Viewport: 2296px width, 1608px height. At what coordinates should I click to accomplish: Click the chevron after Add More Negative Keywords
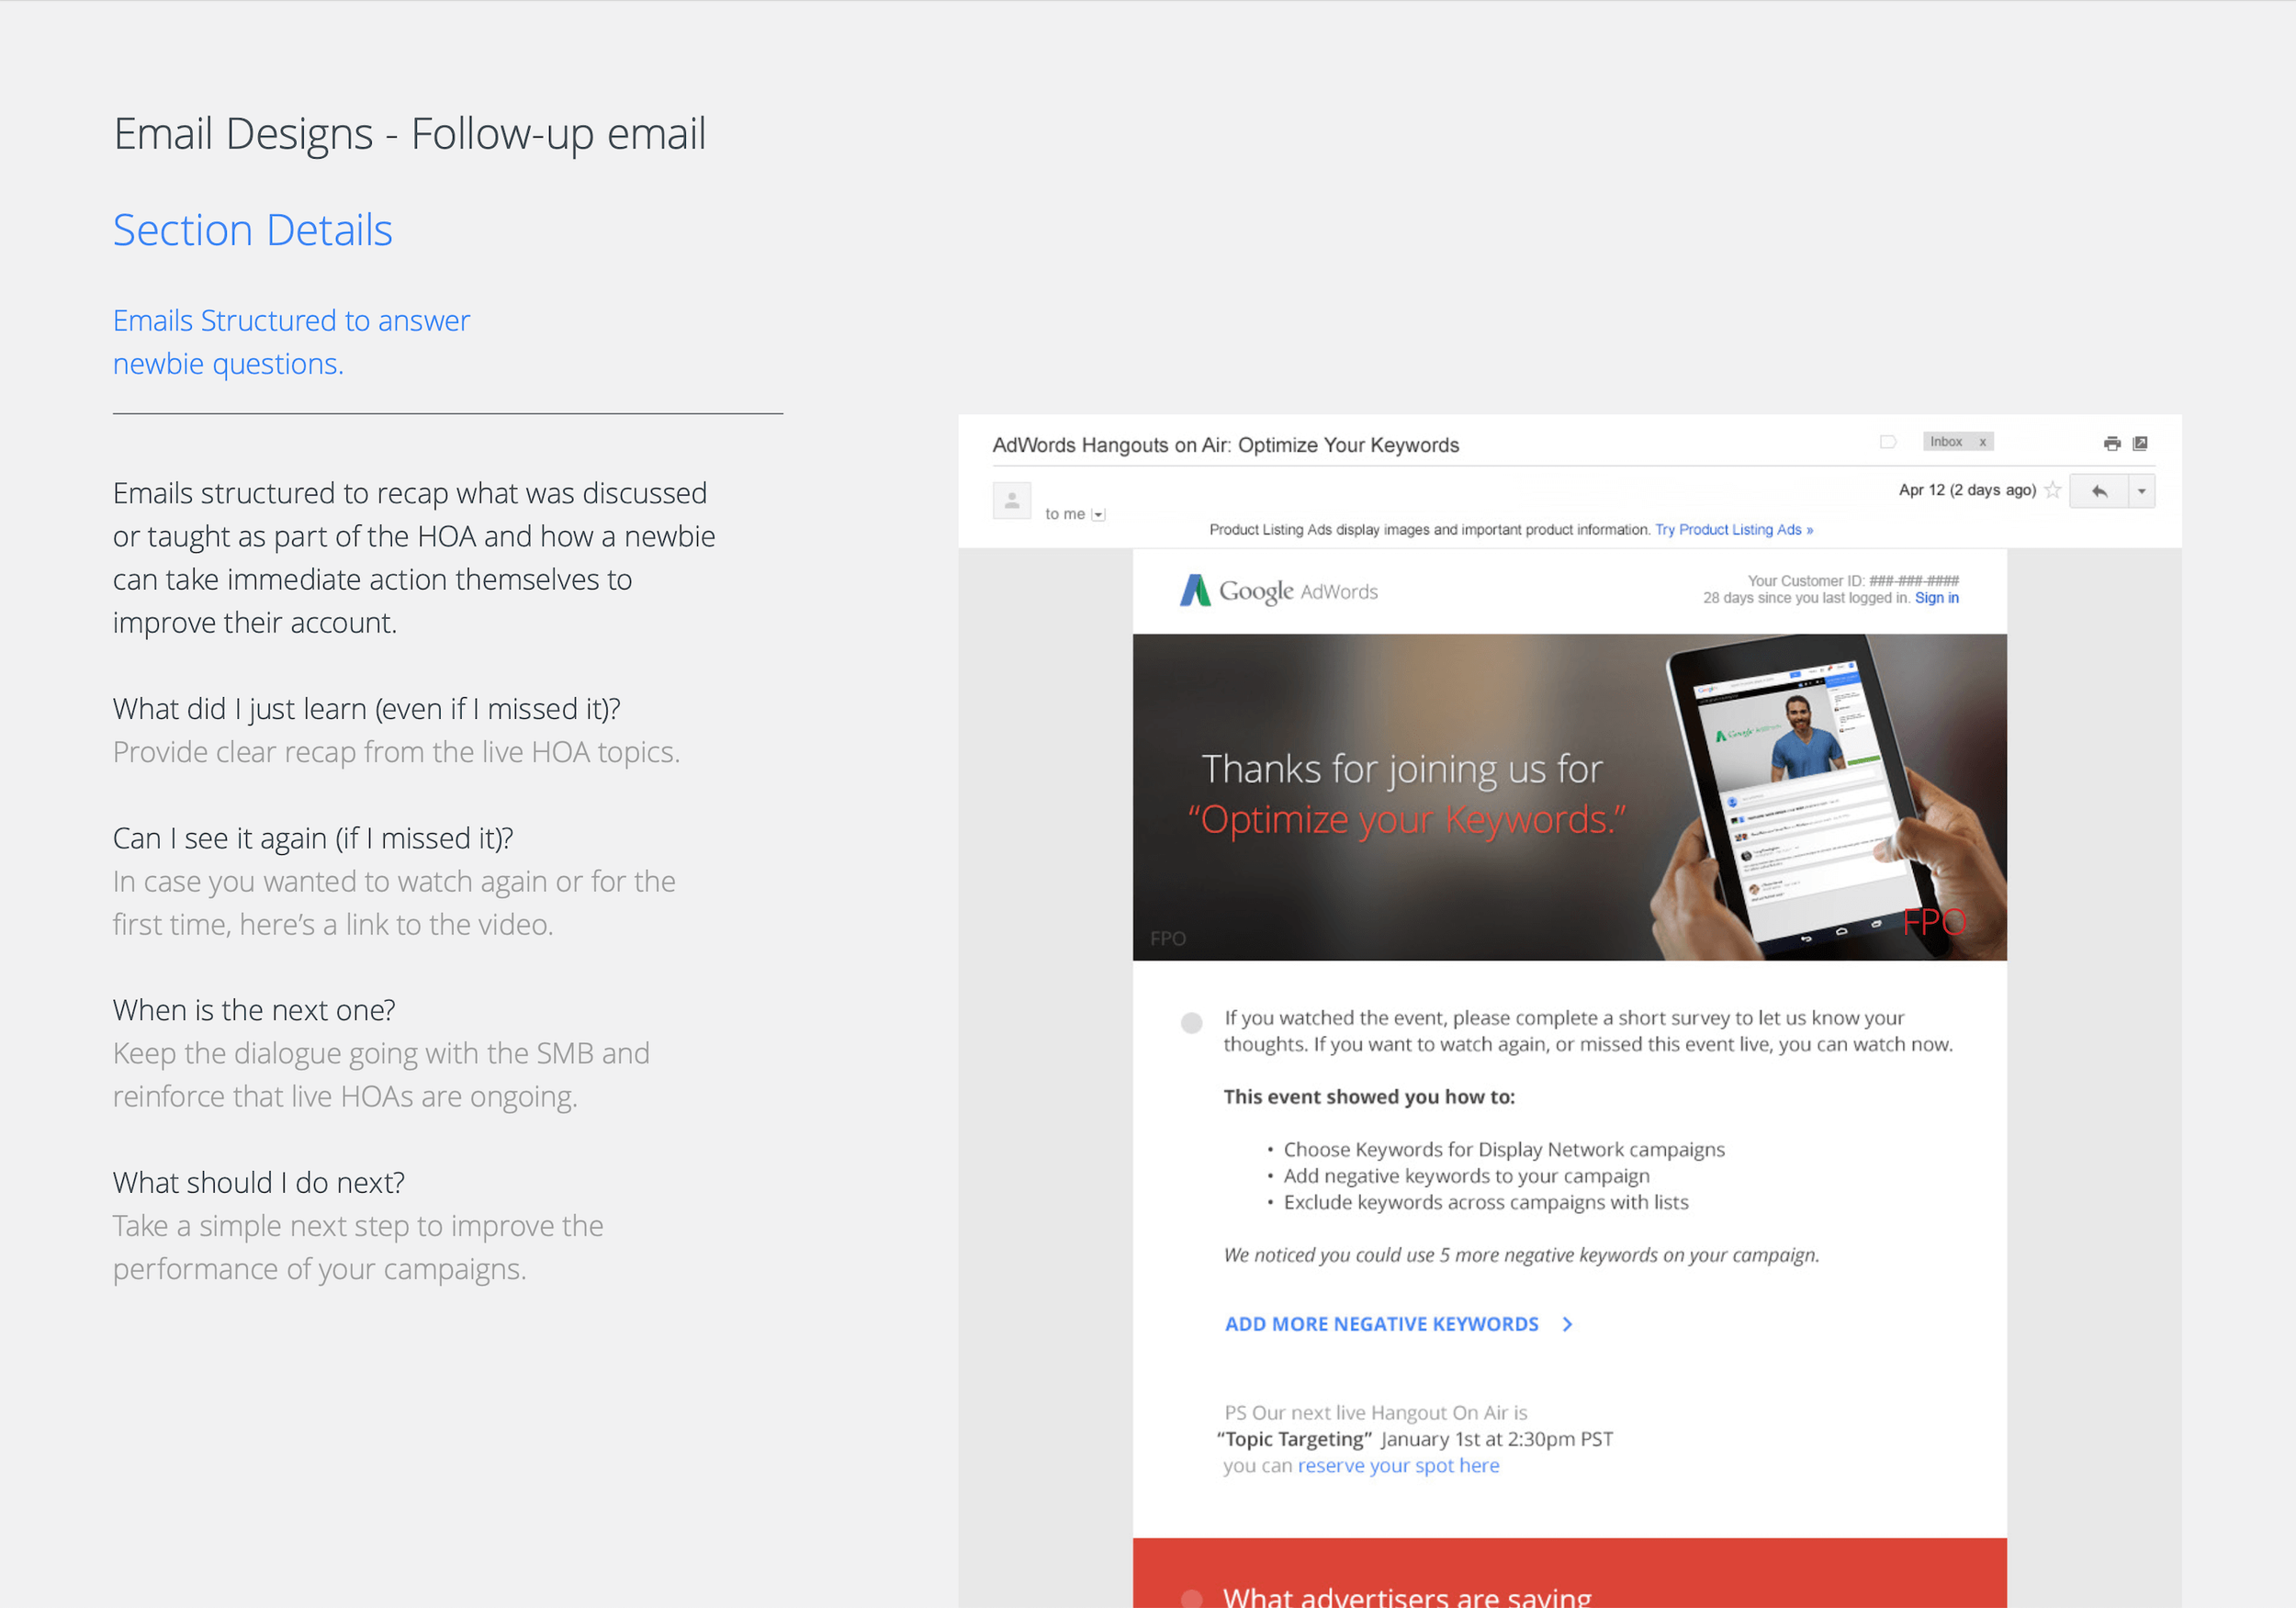(1567, 1324)
